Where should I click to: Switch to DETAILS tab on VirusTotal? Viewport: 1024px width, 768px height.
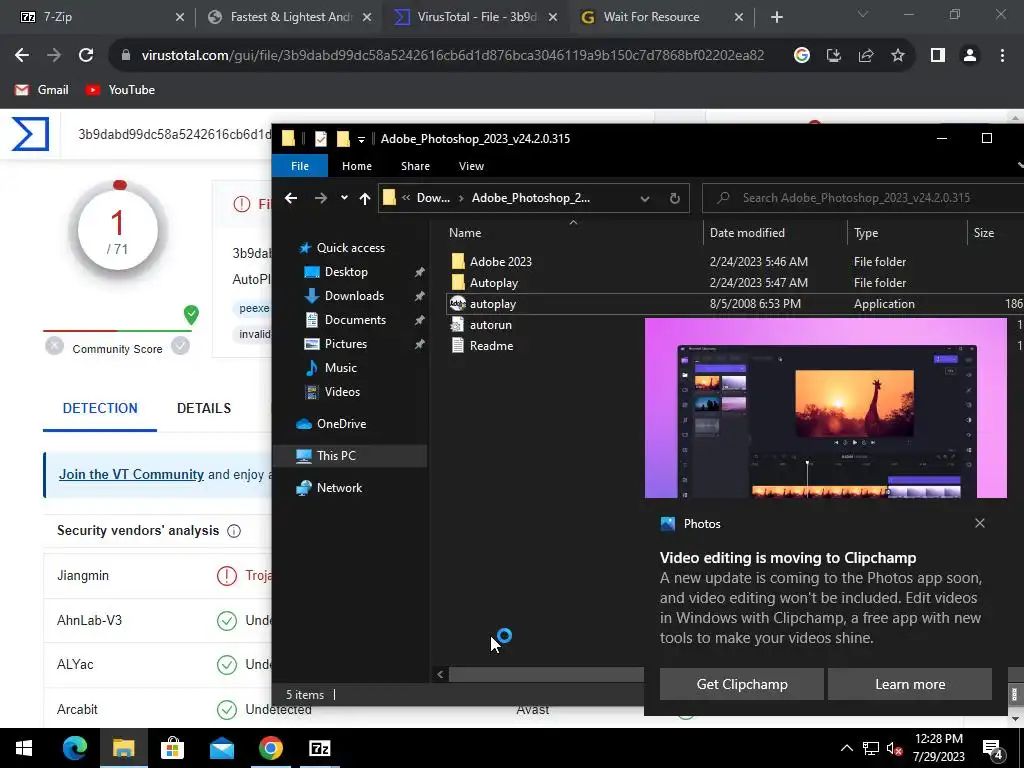(x=204, y=408)
